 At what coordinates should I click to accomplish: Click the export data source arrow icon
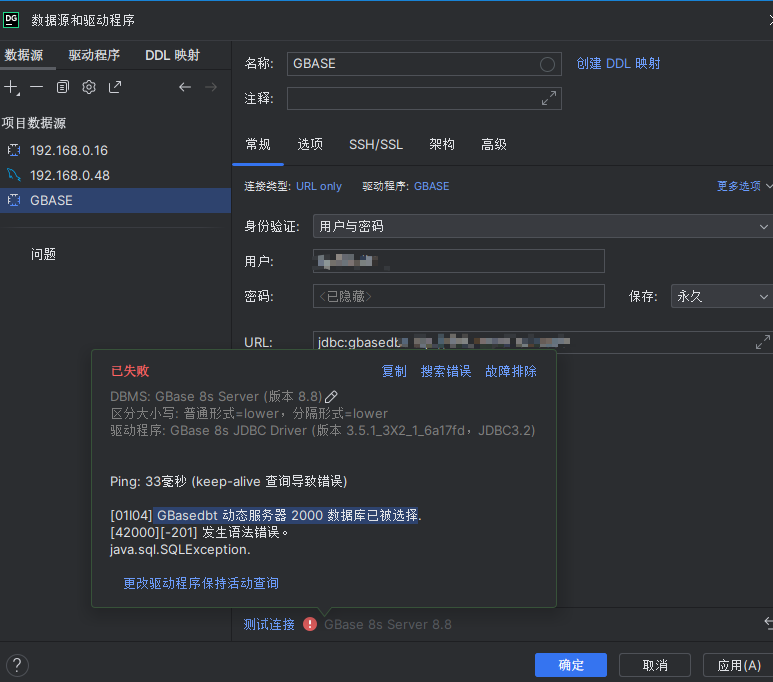coord(115,87)
